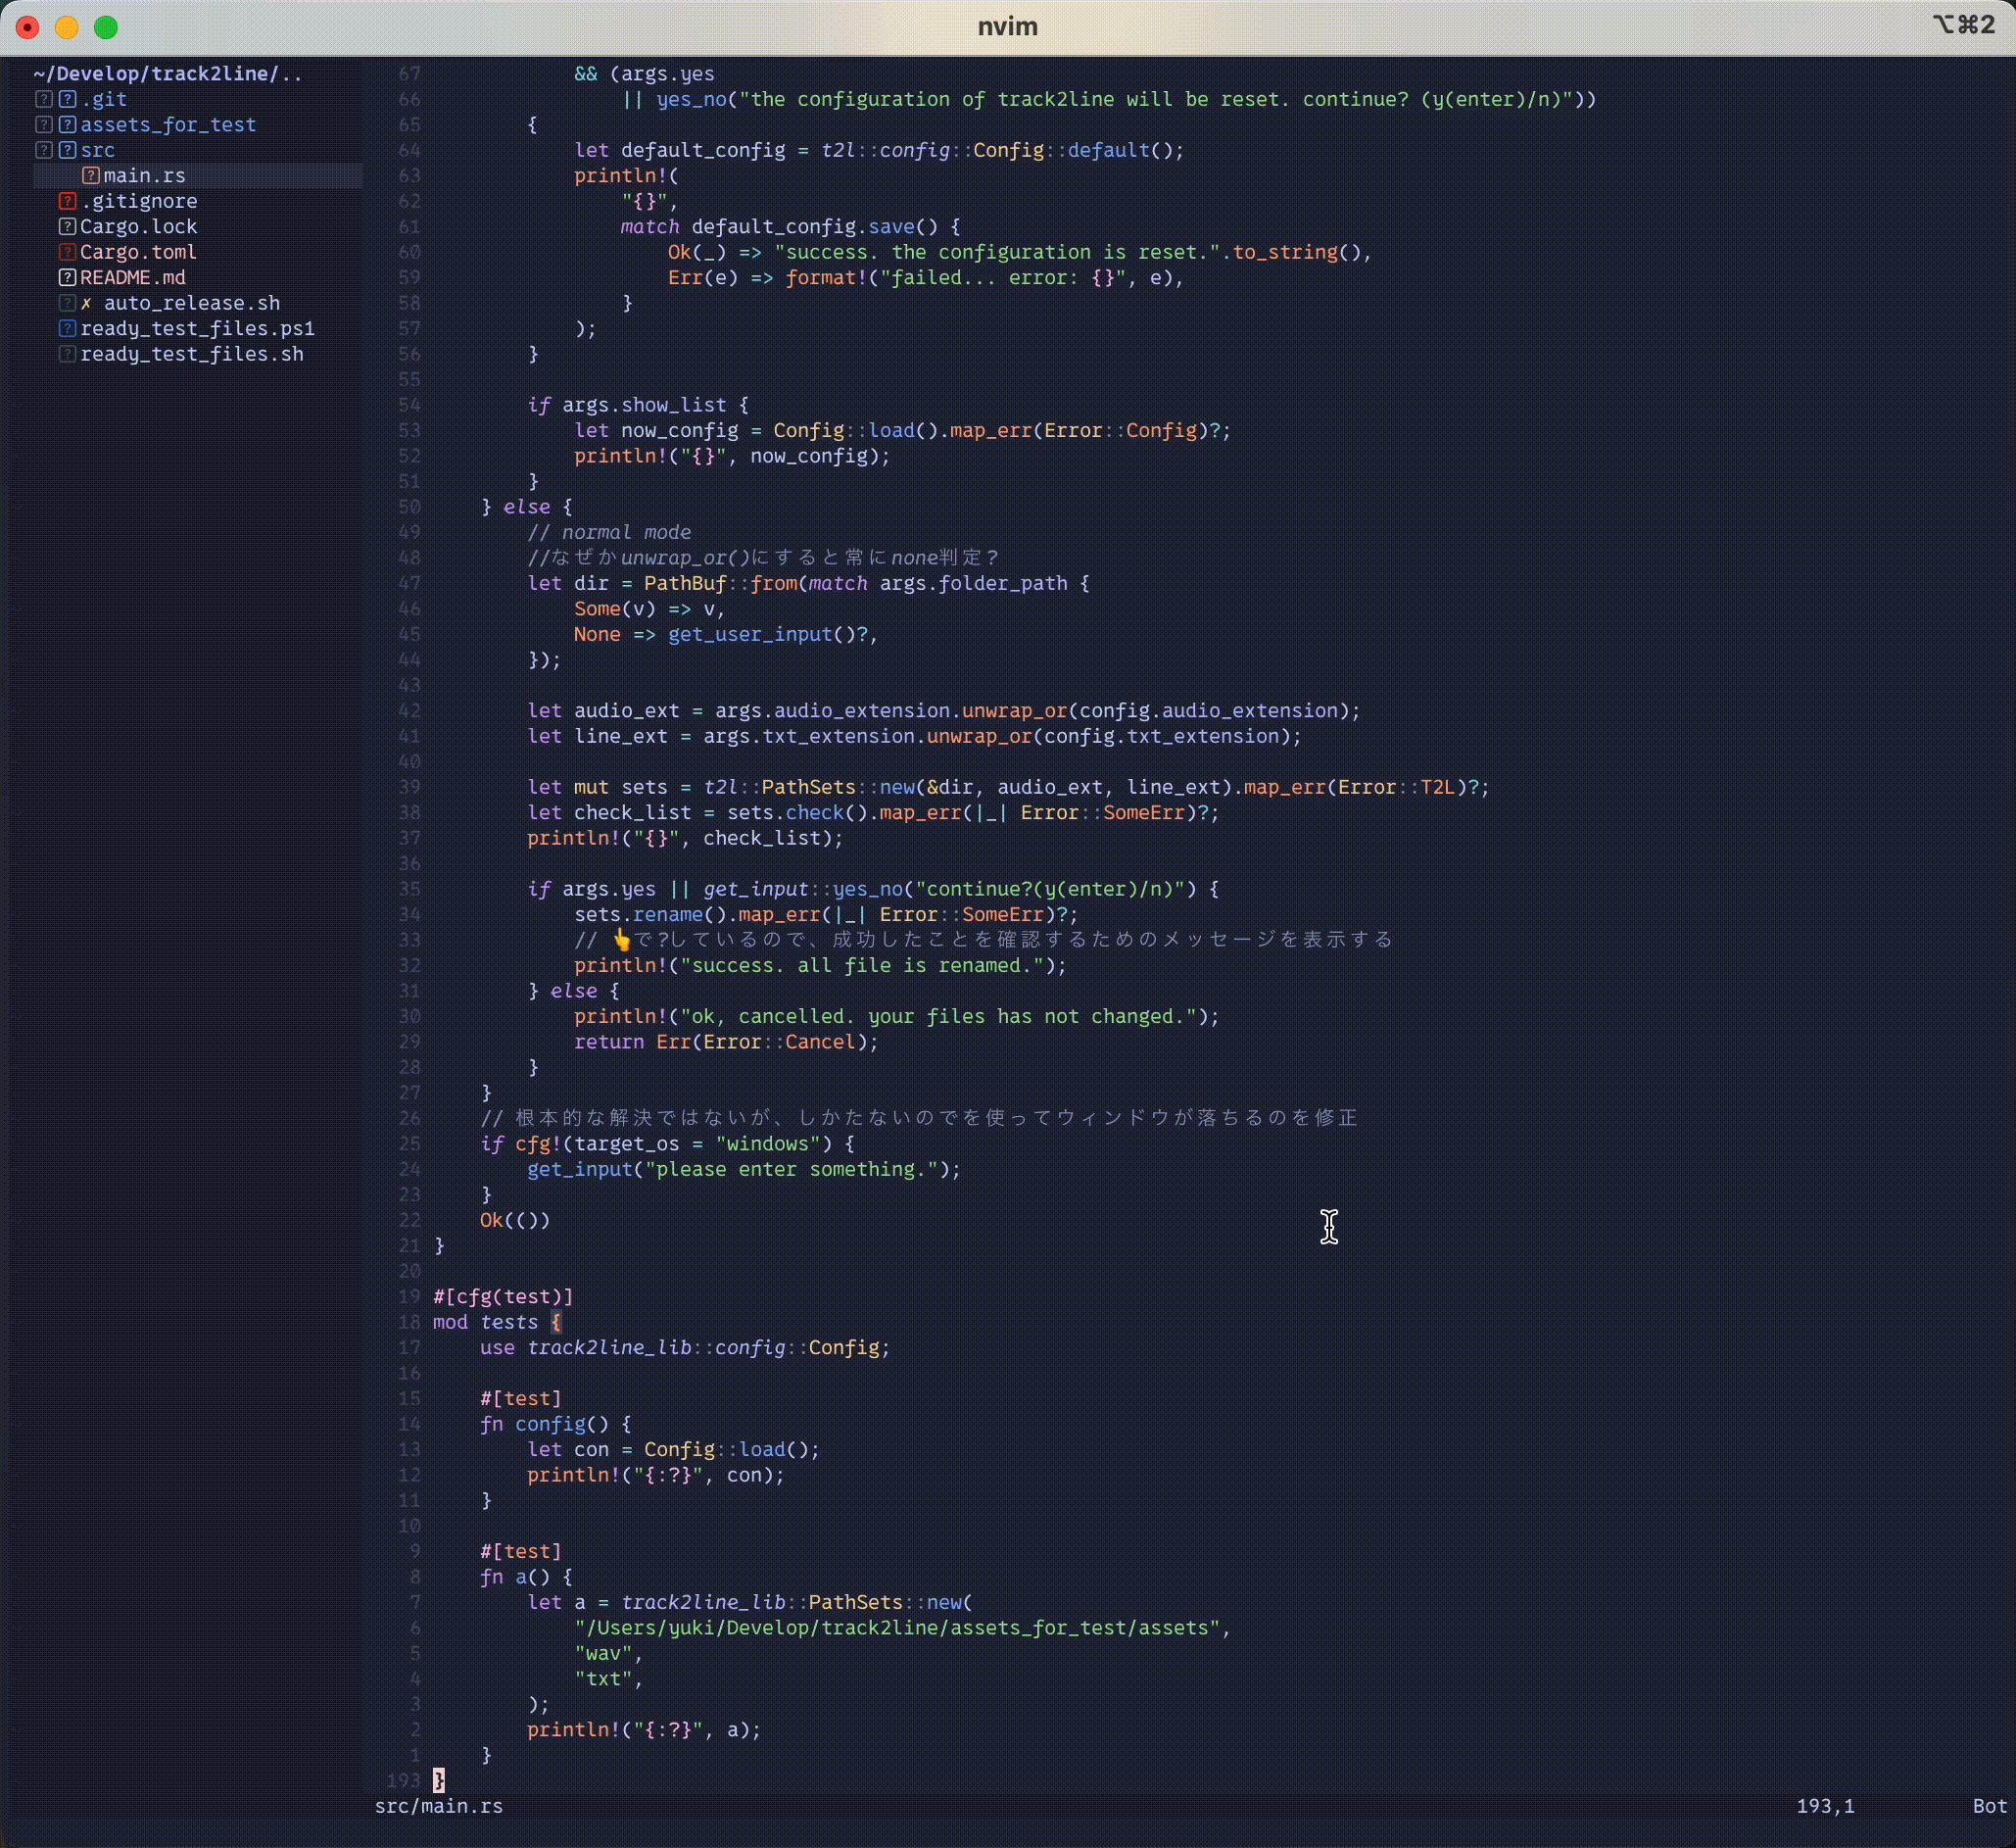Image resolution: width=2016 pixels, height=1848 pixels.
Task: Click the 'let now_config' line
Action: [903, 431]
